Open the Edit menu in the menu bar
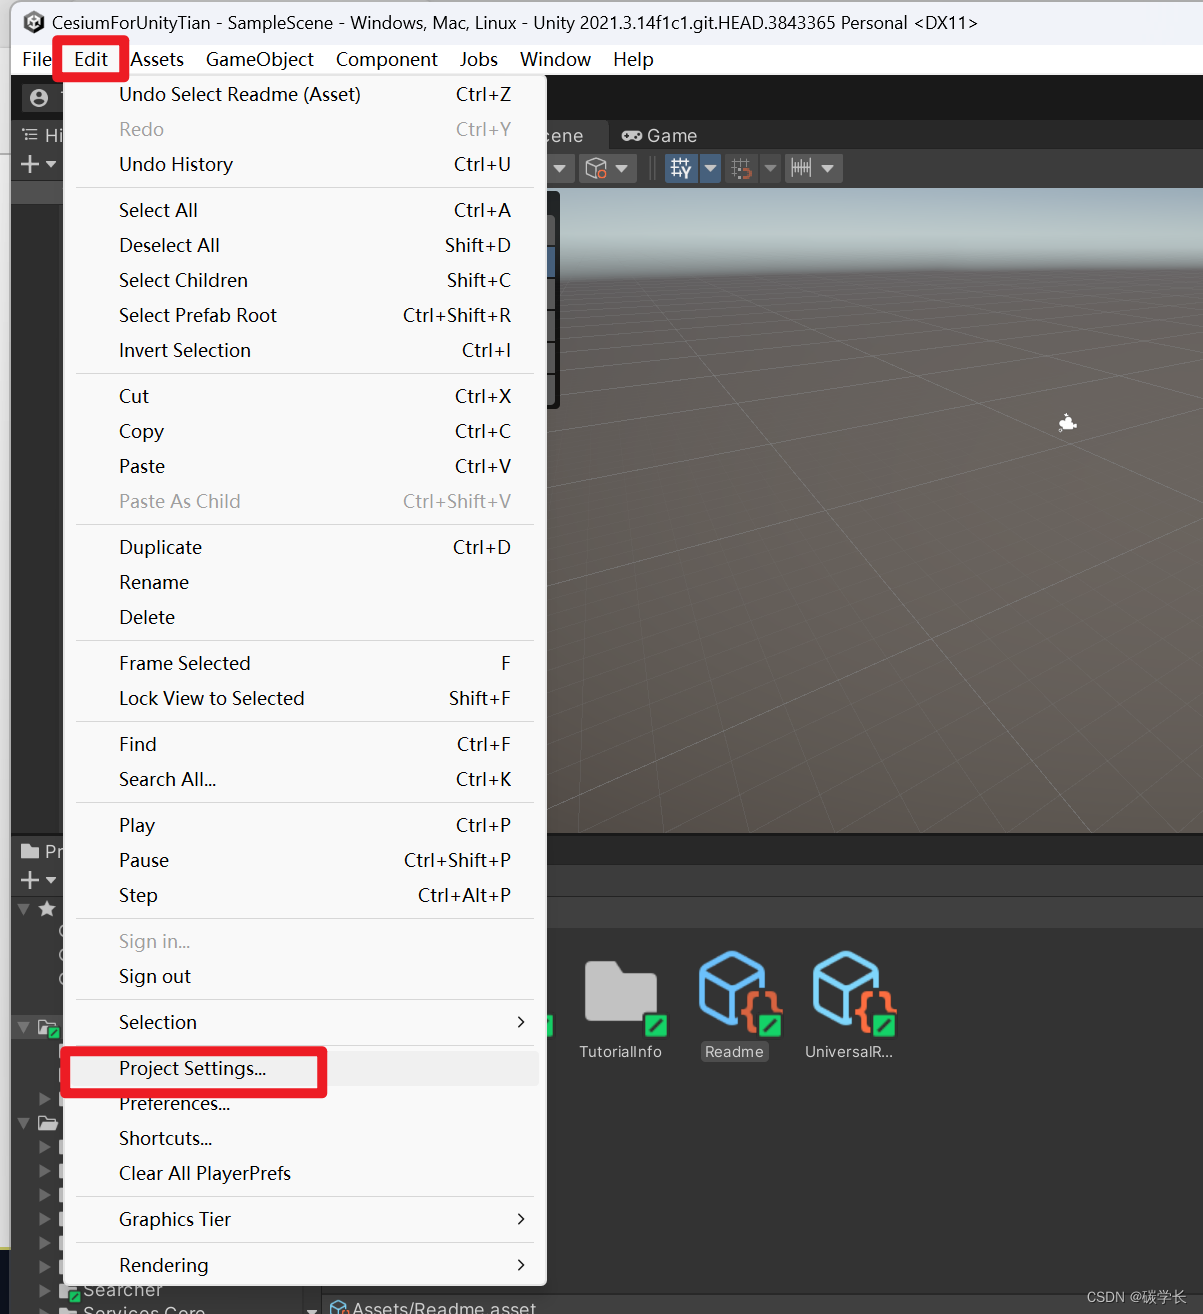Screen dimensions: 1203x1314 coord(90,59)
